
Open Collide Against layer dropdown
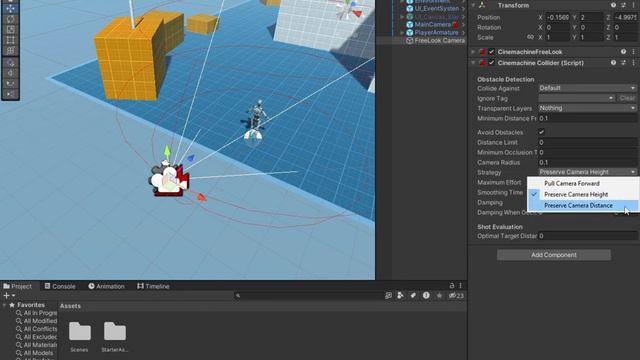click(588, 88)
